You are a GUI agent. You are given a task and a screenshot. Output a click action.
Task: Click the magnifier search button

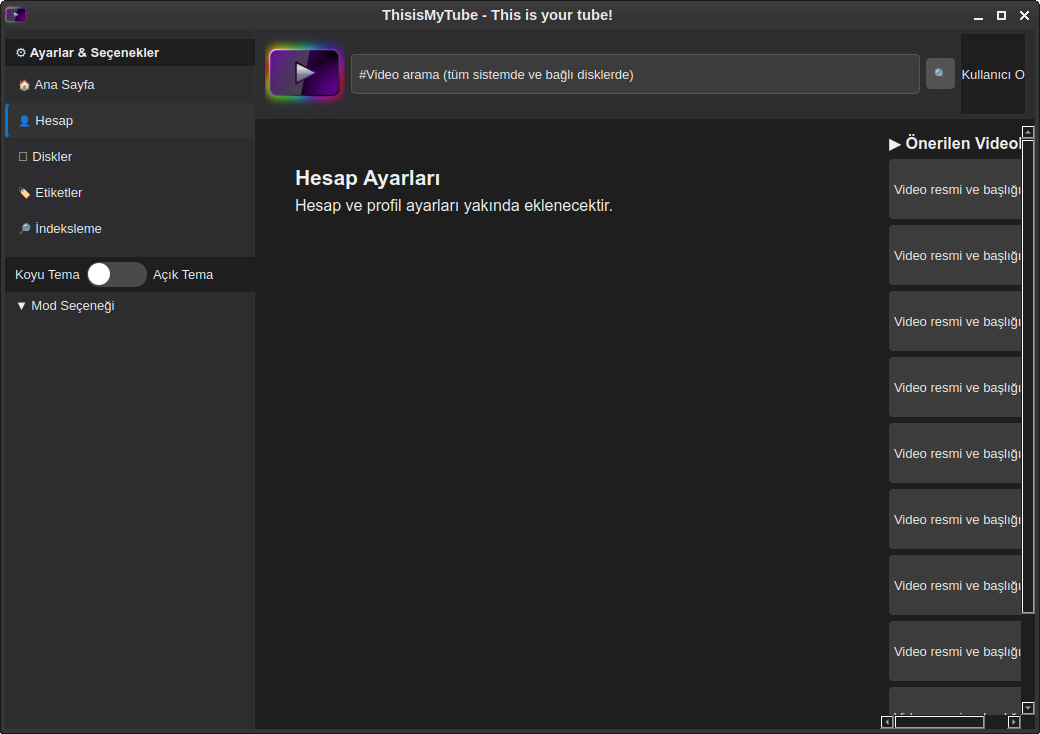coord(940,73)
